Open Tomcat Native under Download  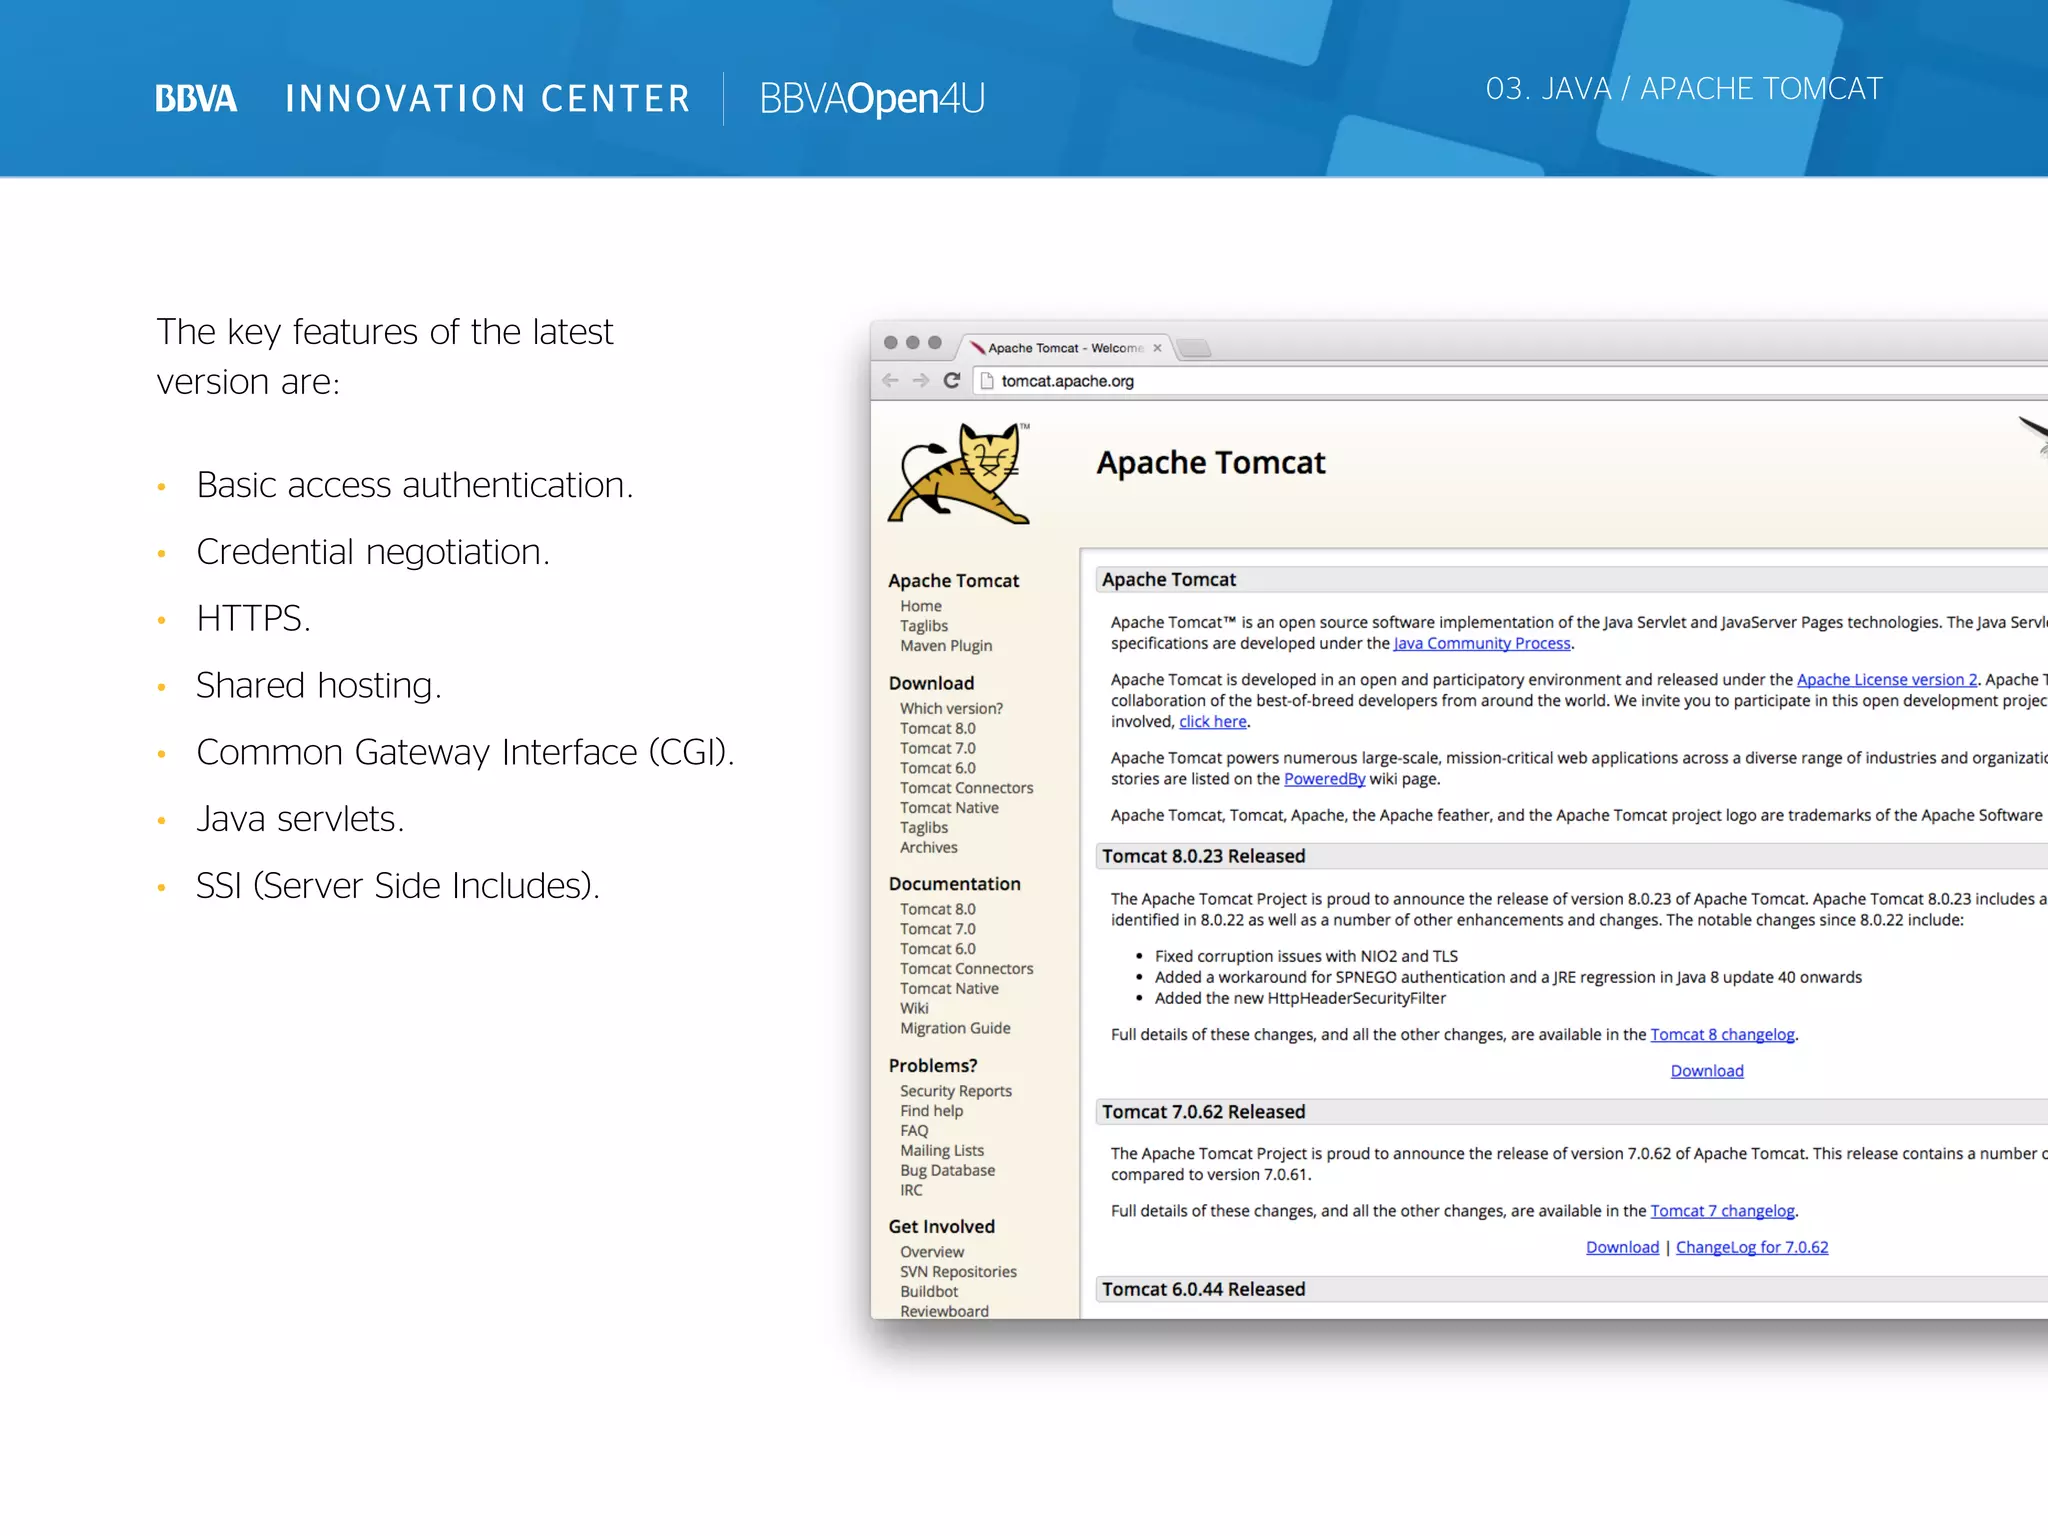(x=949, y=808)
